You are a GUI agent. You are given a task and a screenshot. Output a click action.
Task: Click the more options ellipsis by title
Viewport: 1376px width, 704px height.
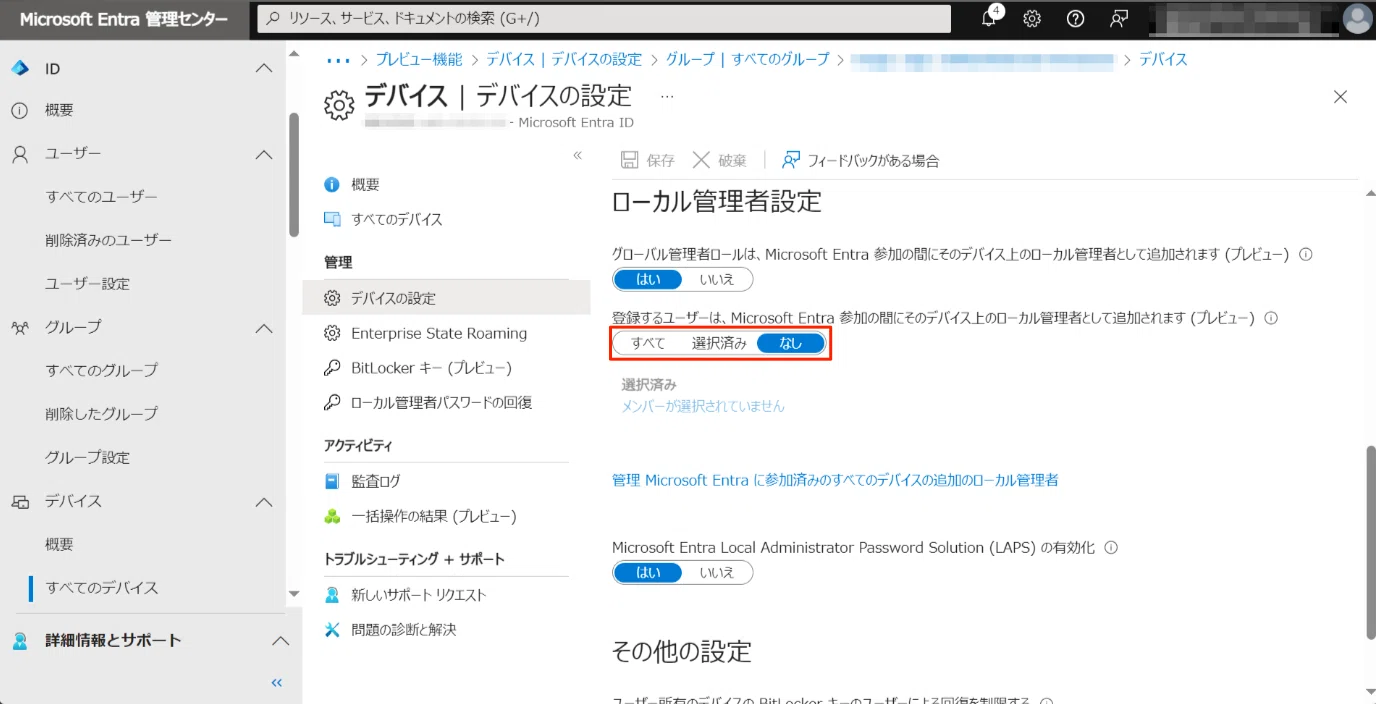tap(667, 96)
